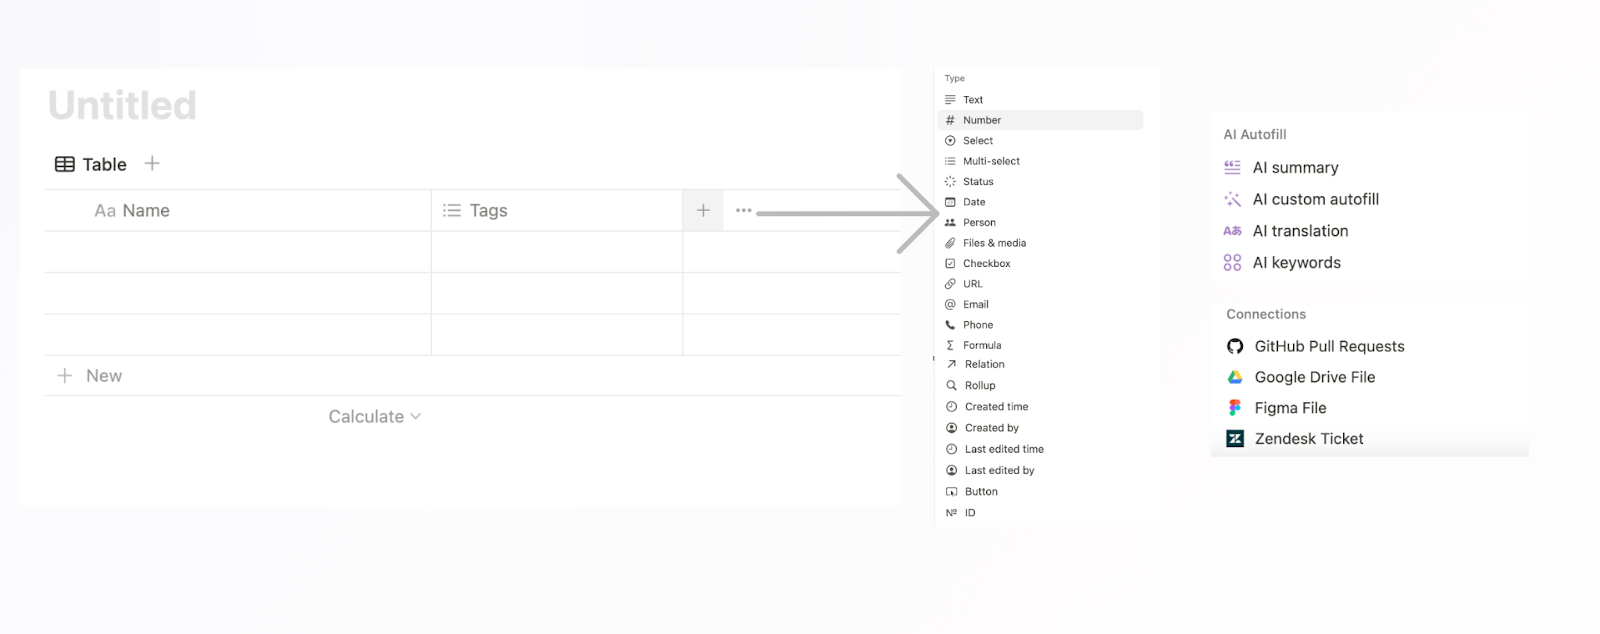Click the Multi-select list icon in Type menu

[950, 161]
